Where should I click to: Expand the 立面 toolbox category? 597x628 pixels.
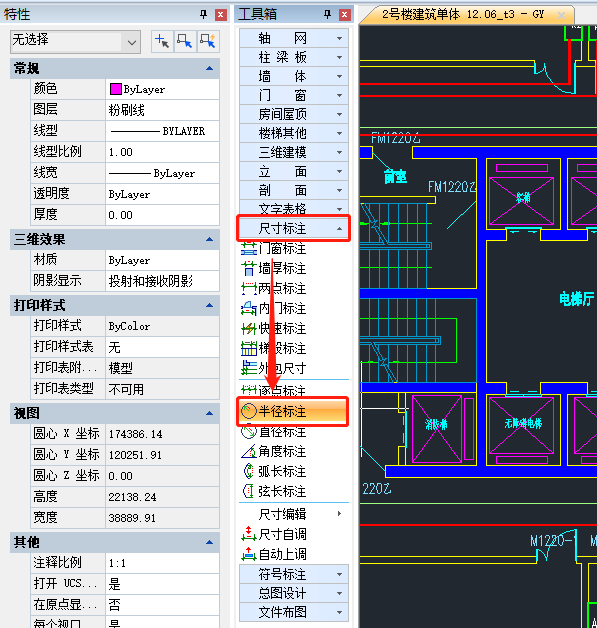(x=294, y=171)
